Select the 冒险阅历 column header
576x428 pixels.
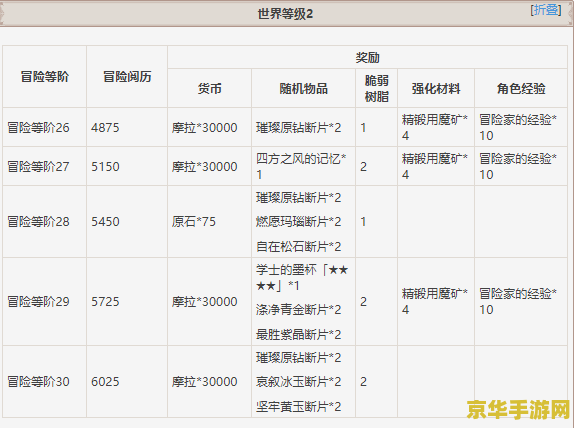pos(127,77)
